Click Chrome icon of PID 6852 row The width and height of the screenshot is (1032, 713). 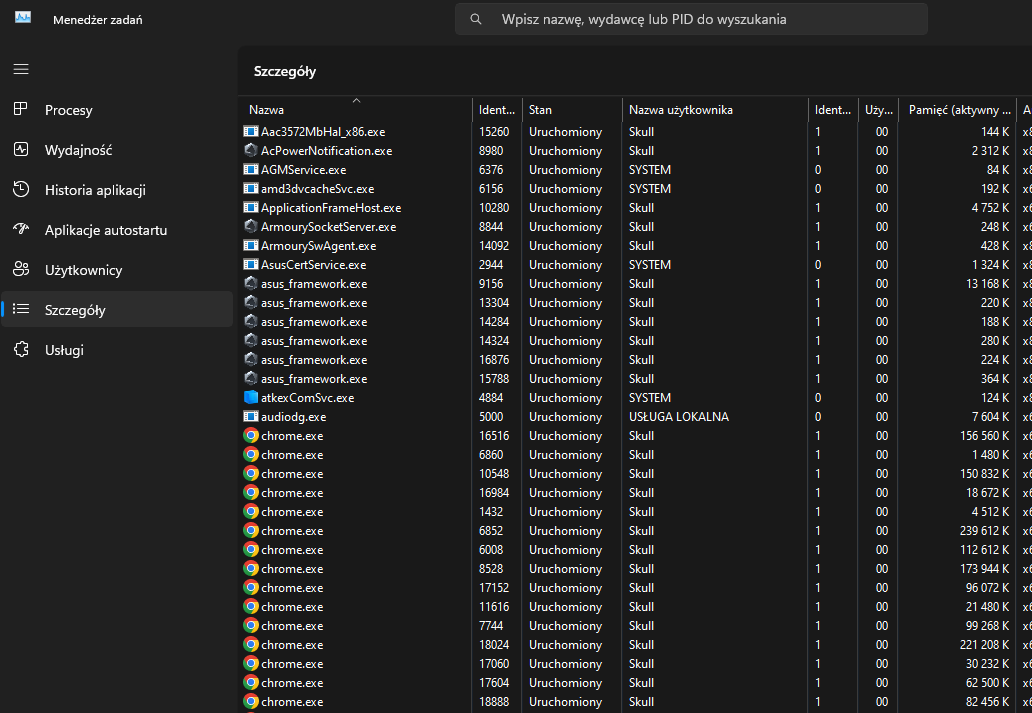[251, 531]
